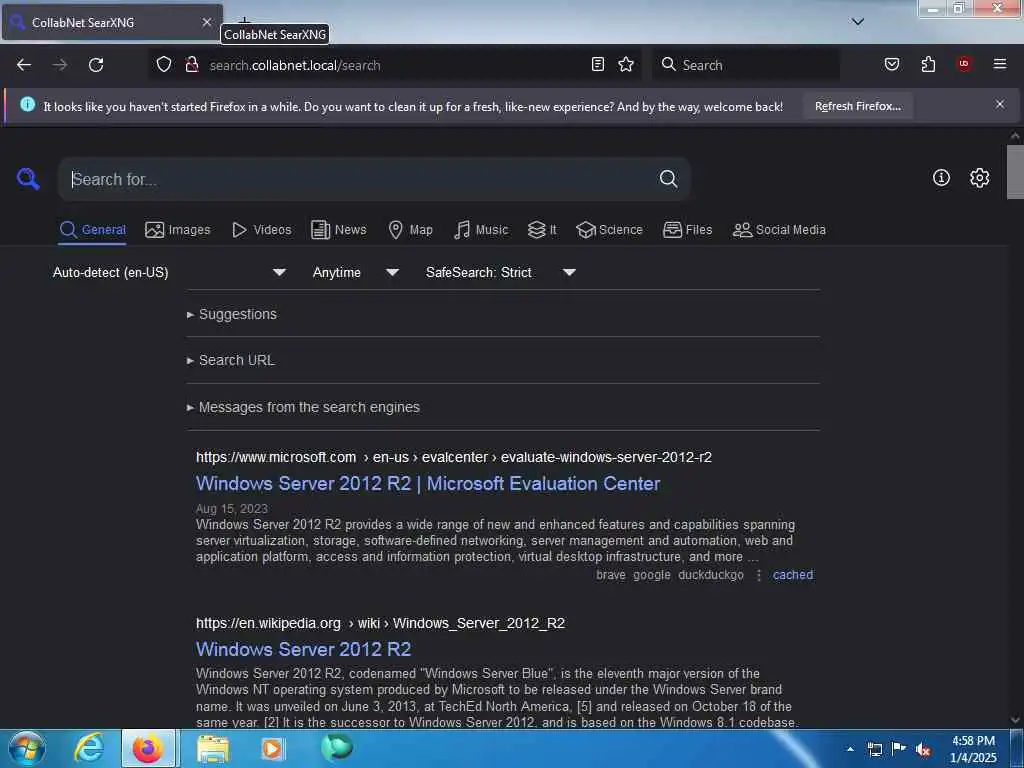This screenshot has width=1024, height=768.
Task: Click the greyed forward arrow button
Action: (60, 65)
